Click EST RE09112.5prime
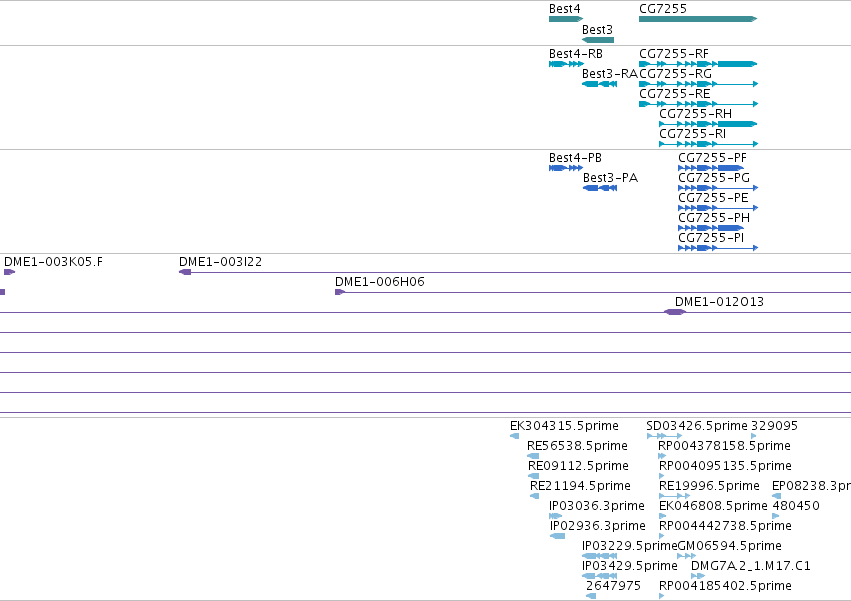The image size is (851, 601). 534,476
